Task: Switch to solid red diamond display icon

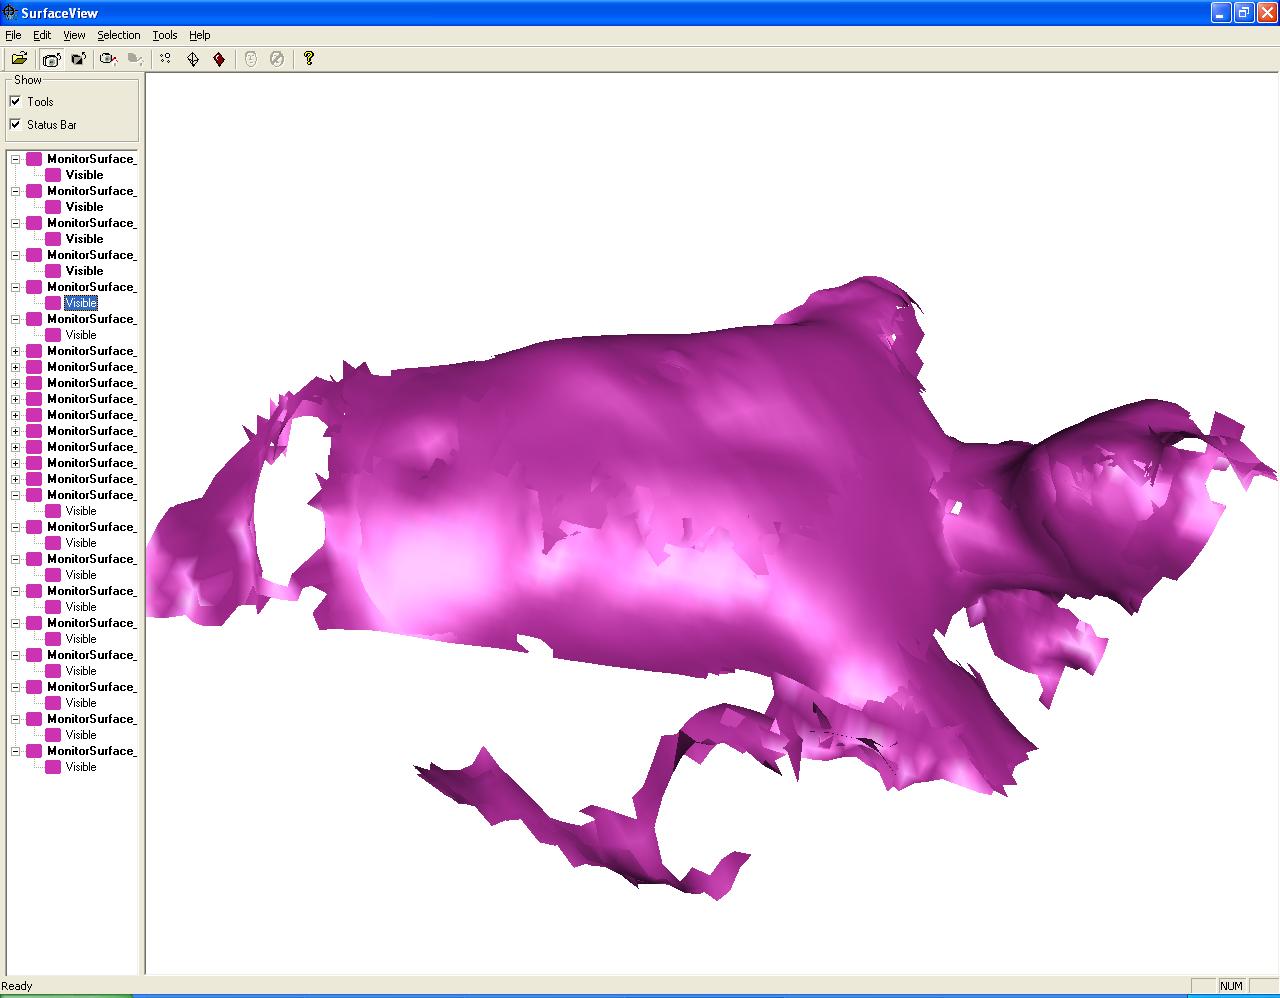Action: click(x=219, y=59)
